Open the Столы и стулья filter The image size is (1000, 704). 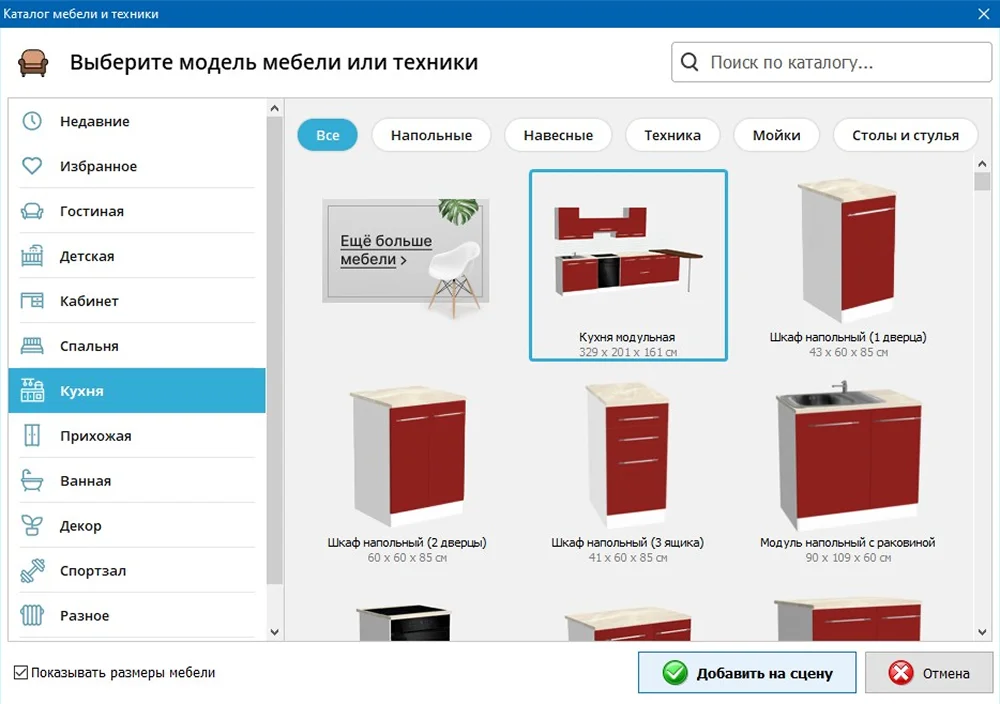[905, 135]
